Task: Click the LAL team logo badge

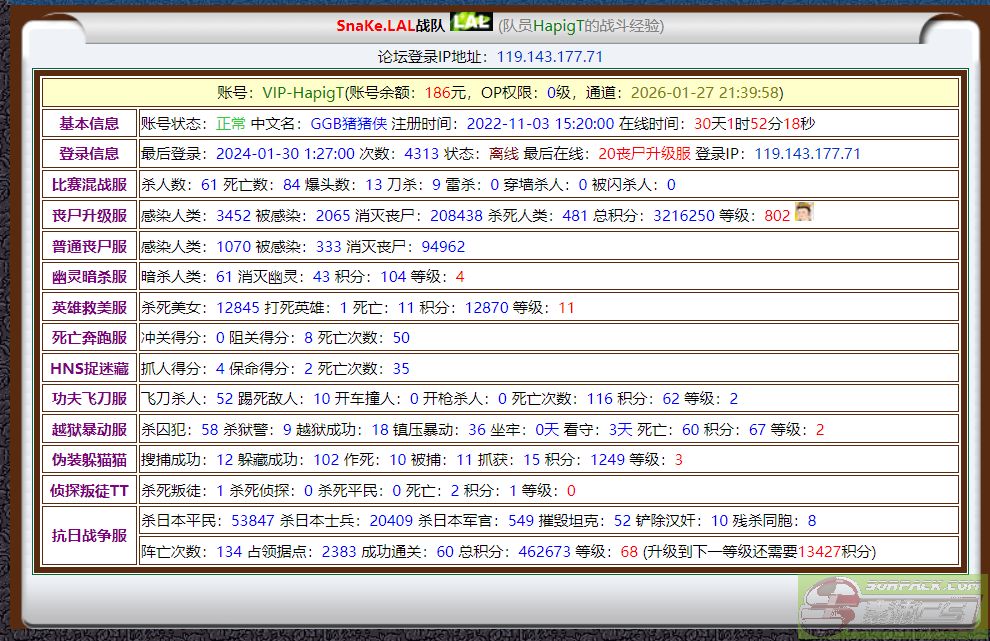Action: pos(471,23)
